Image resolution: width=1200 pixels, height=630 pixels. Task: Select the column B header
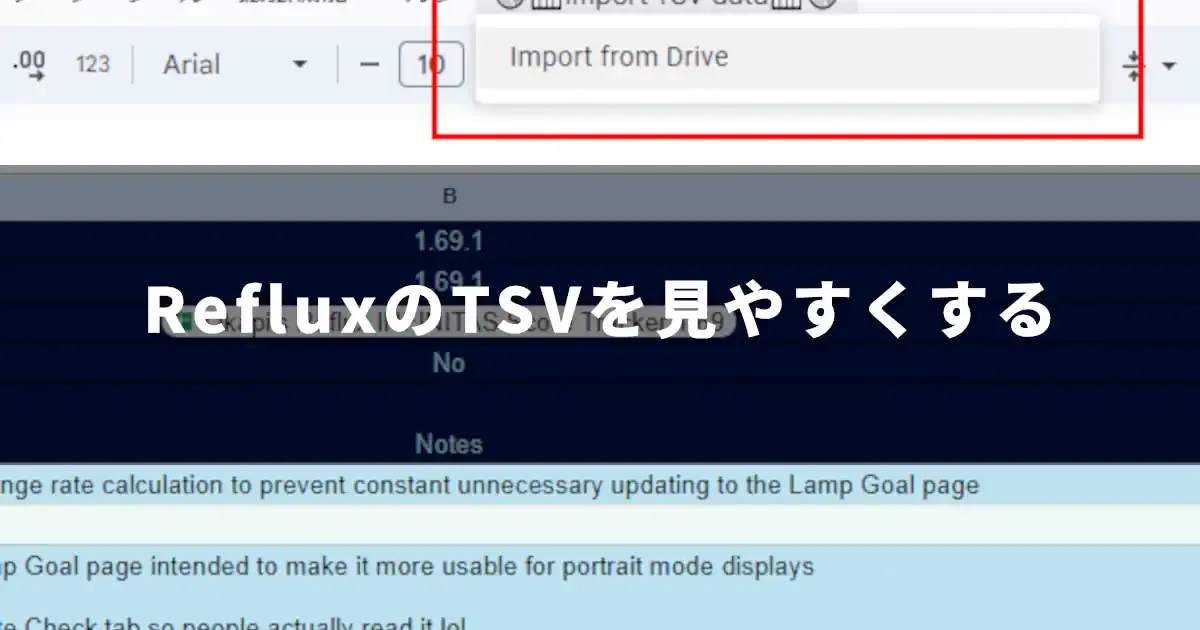click(x=450, y=197)
